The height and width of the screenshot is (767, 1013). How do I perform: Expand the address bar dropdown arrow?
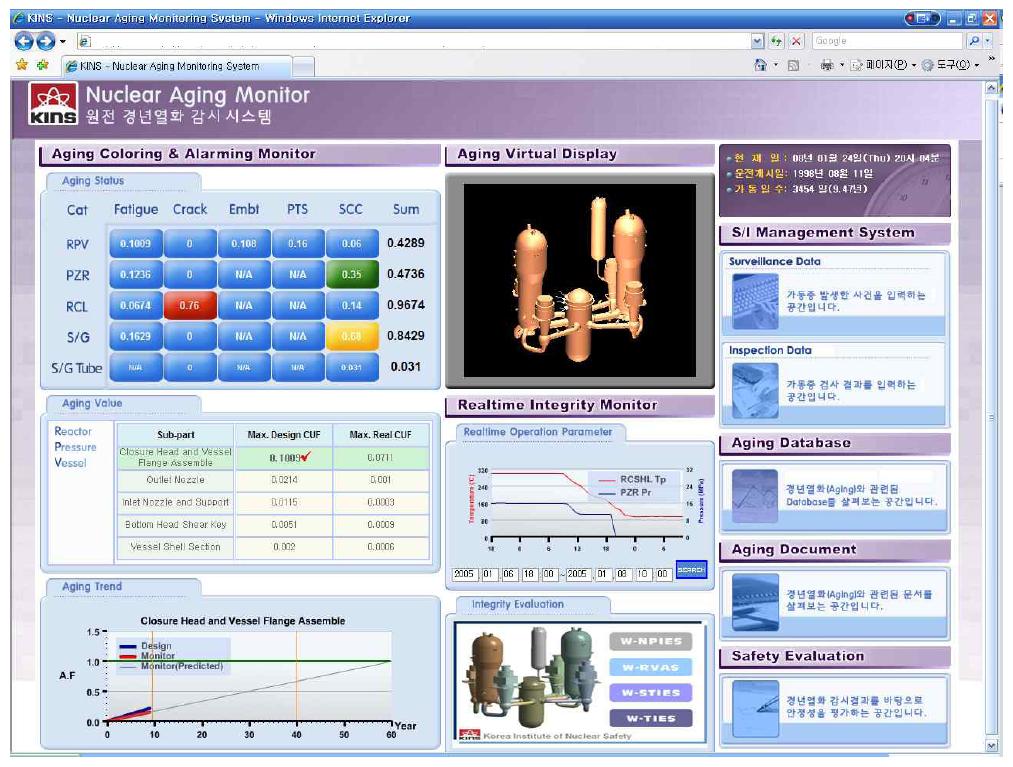tap(757, 41)
